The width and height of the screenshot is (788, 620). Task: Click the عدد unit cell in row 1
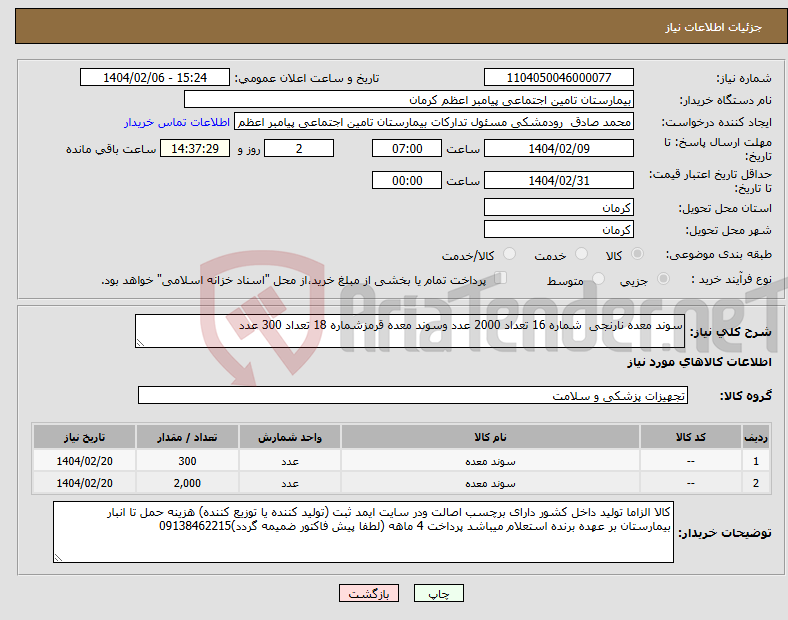point(290,461)
